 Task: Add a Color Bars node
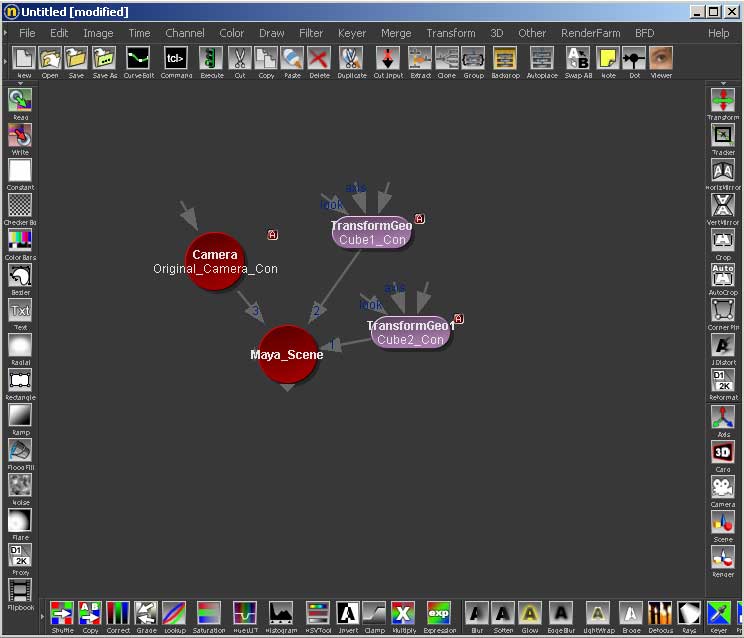pyautogui.click(x=20, y=240)
